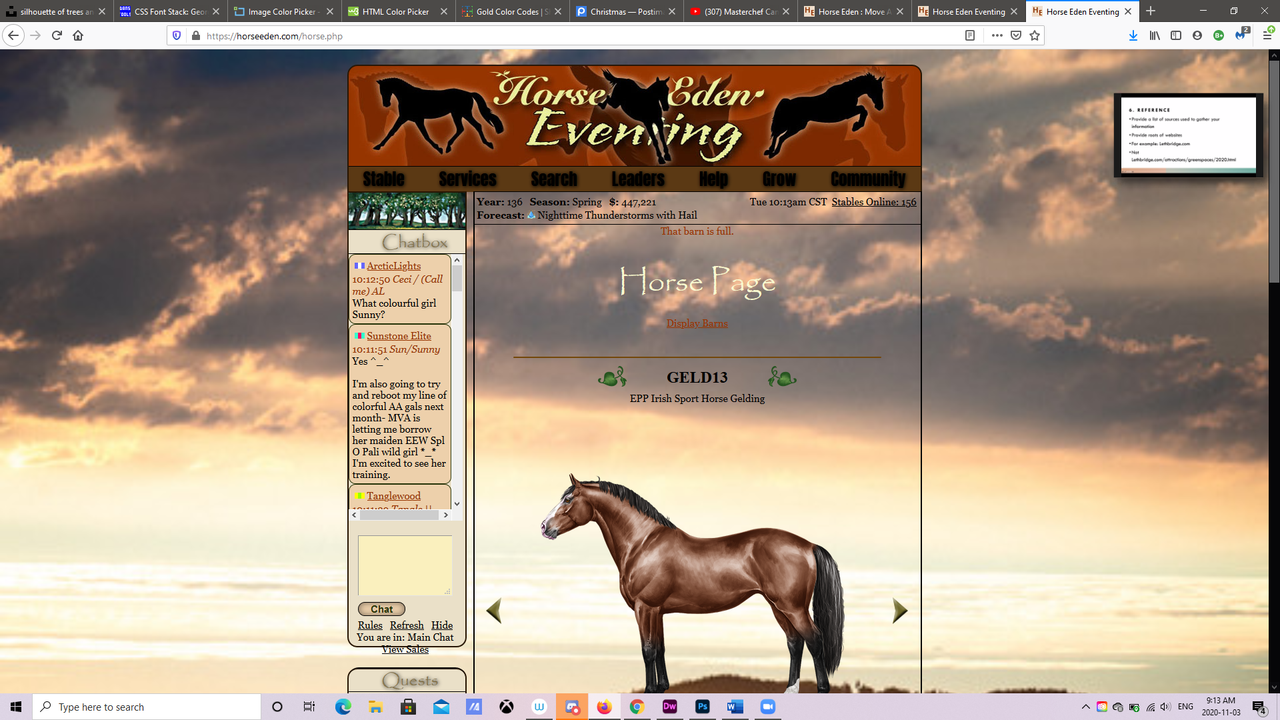Click the picture-in-picture reference slide thumbnail
1280x720 pixels.
click(1189, 135)
